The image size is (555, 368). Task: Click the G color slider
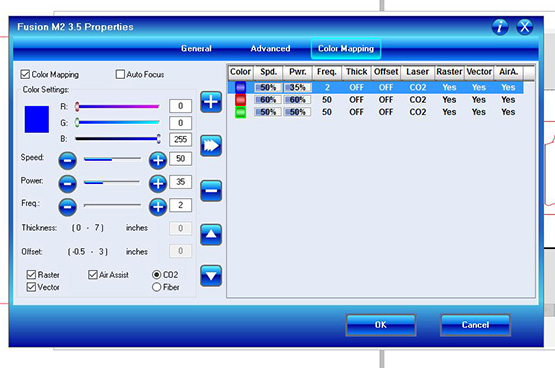click(118, 123)
